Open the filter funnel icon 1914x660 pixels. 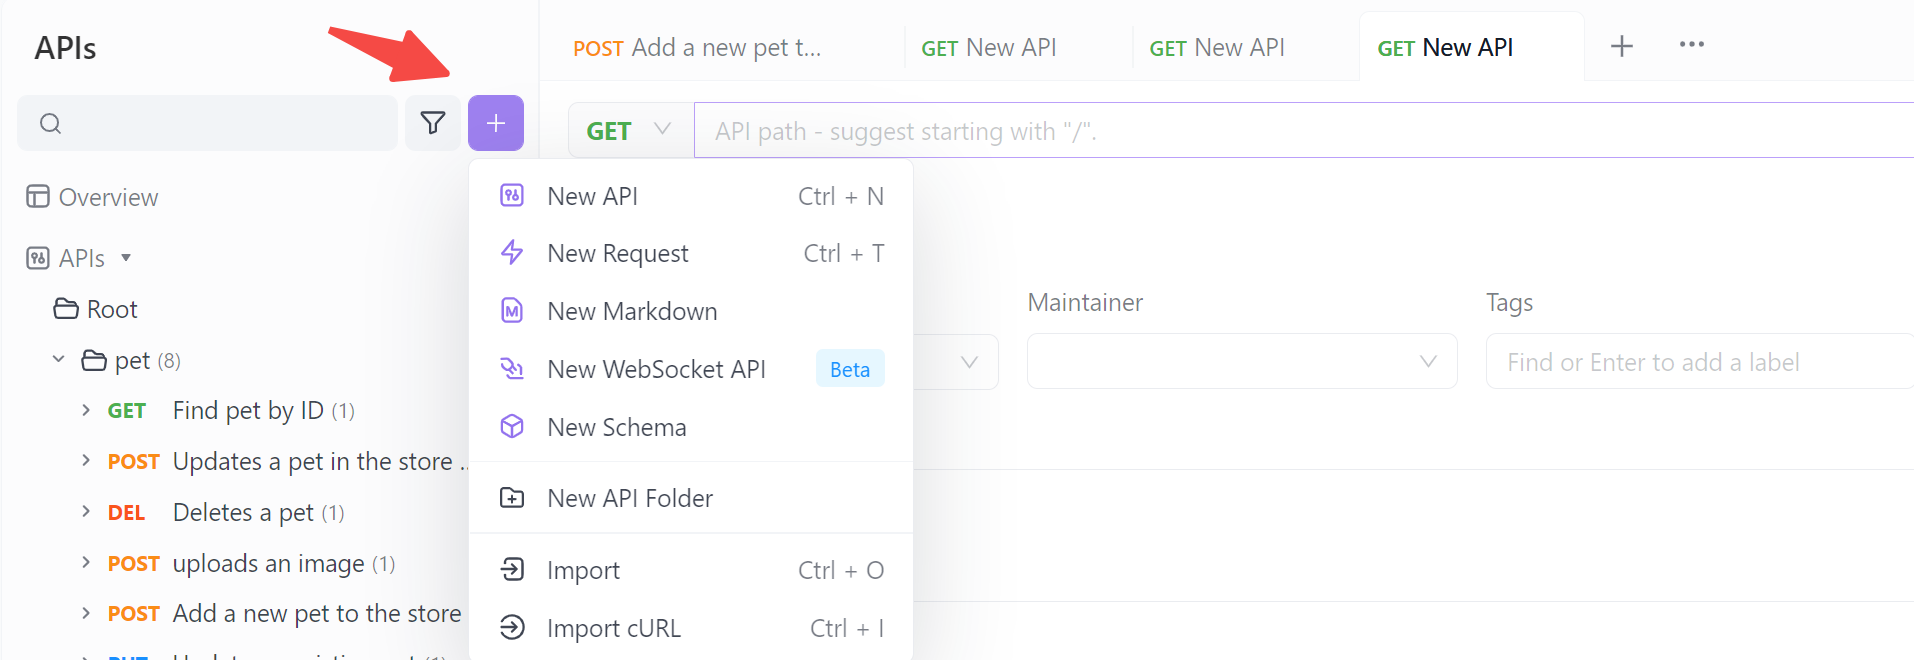coord(433,123)
